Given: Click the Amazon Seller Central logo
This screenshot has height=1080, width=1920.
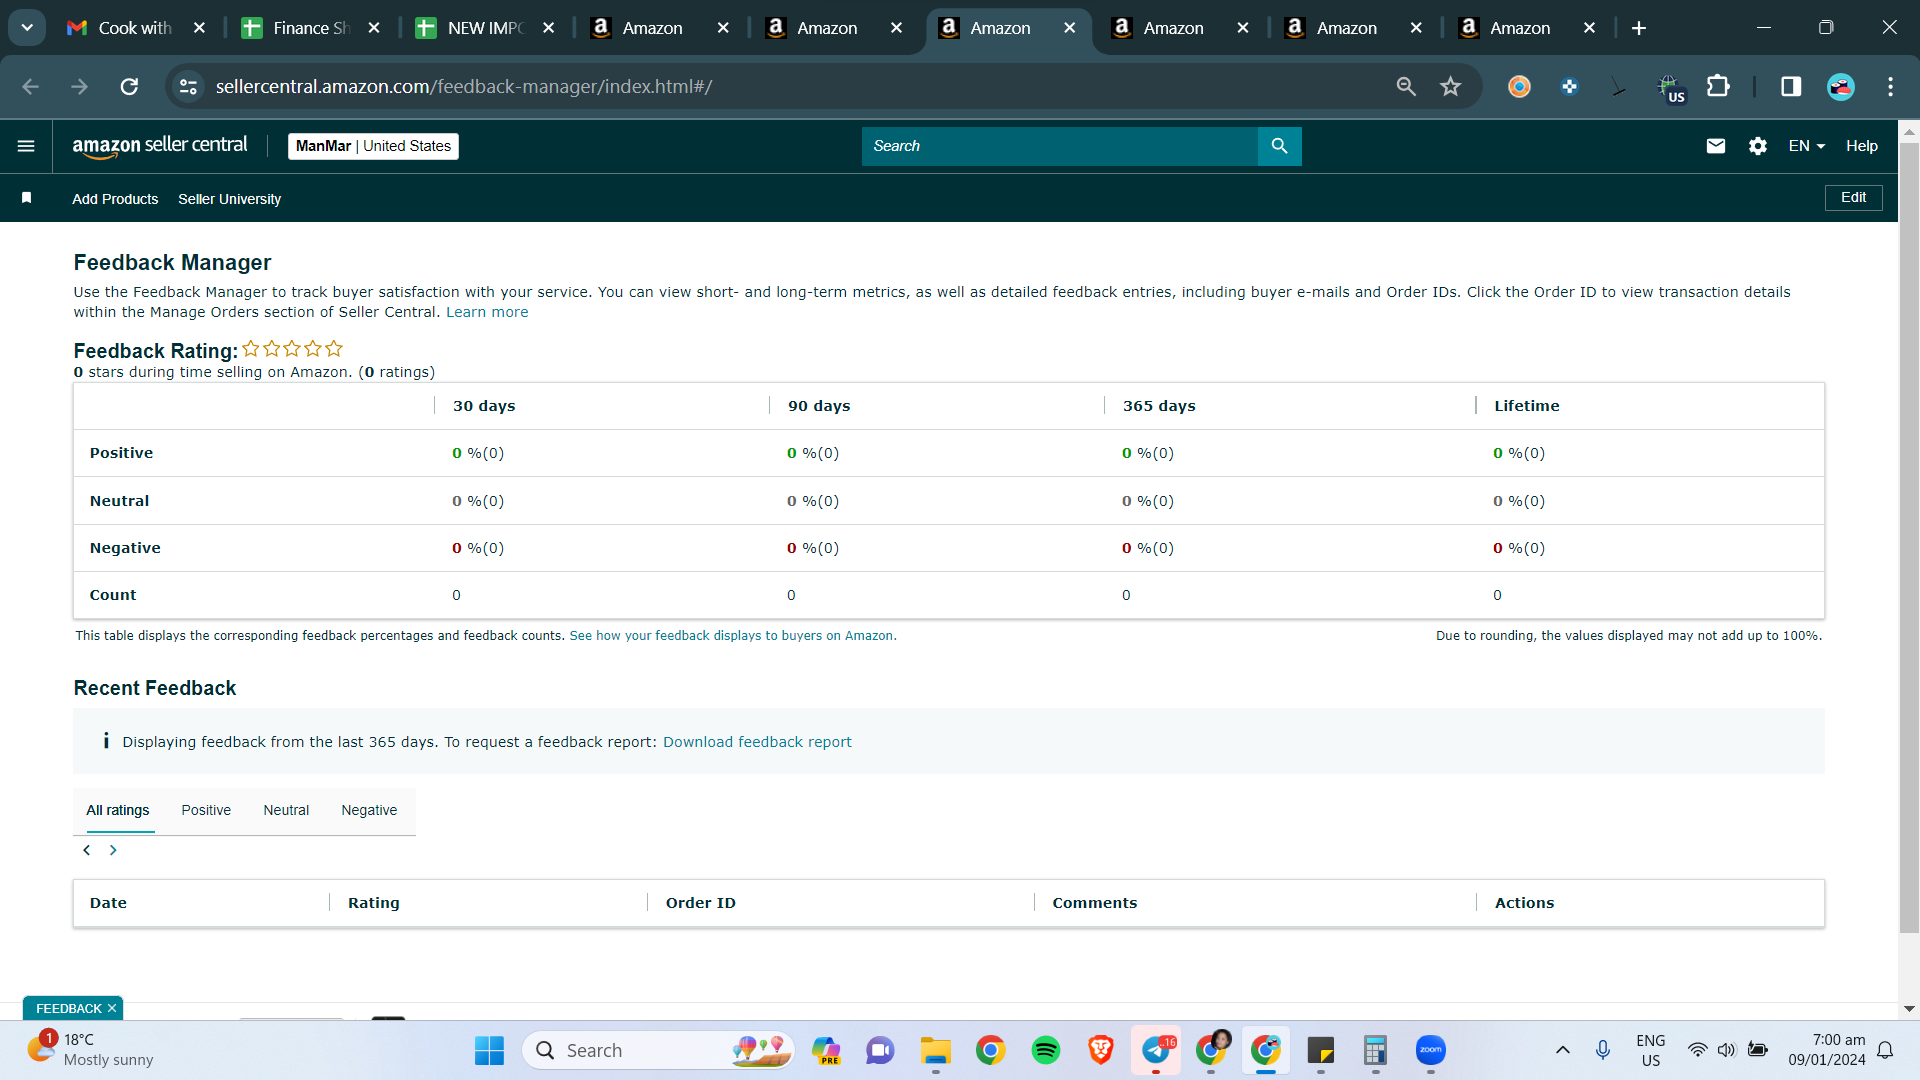Looking at the screenshot, I should click(x=160, y=146).
